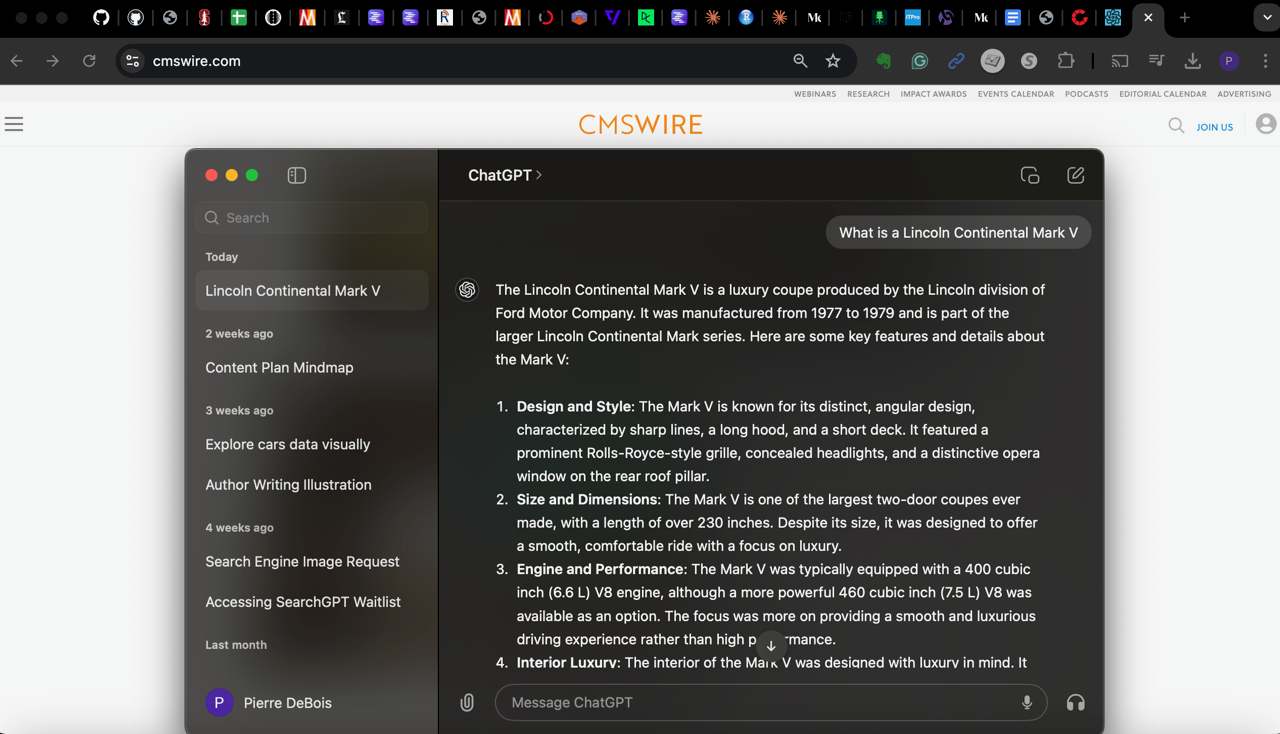Open the media controls music note icon

(x=1156, y=61)
